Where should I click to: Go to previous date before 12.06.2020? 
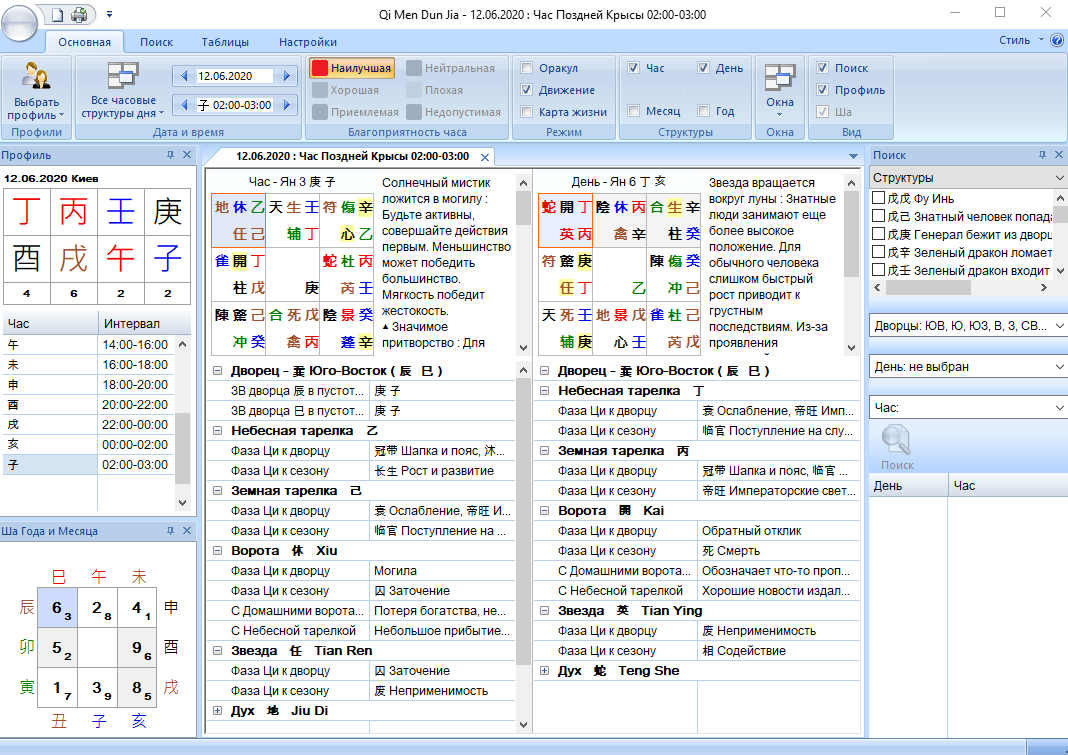coord(183,76)
